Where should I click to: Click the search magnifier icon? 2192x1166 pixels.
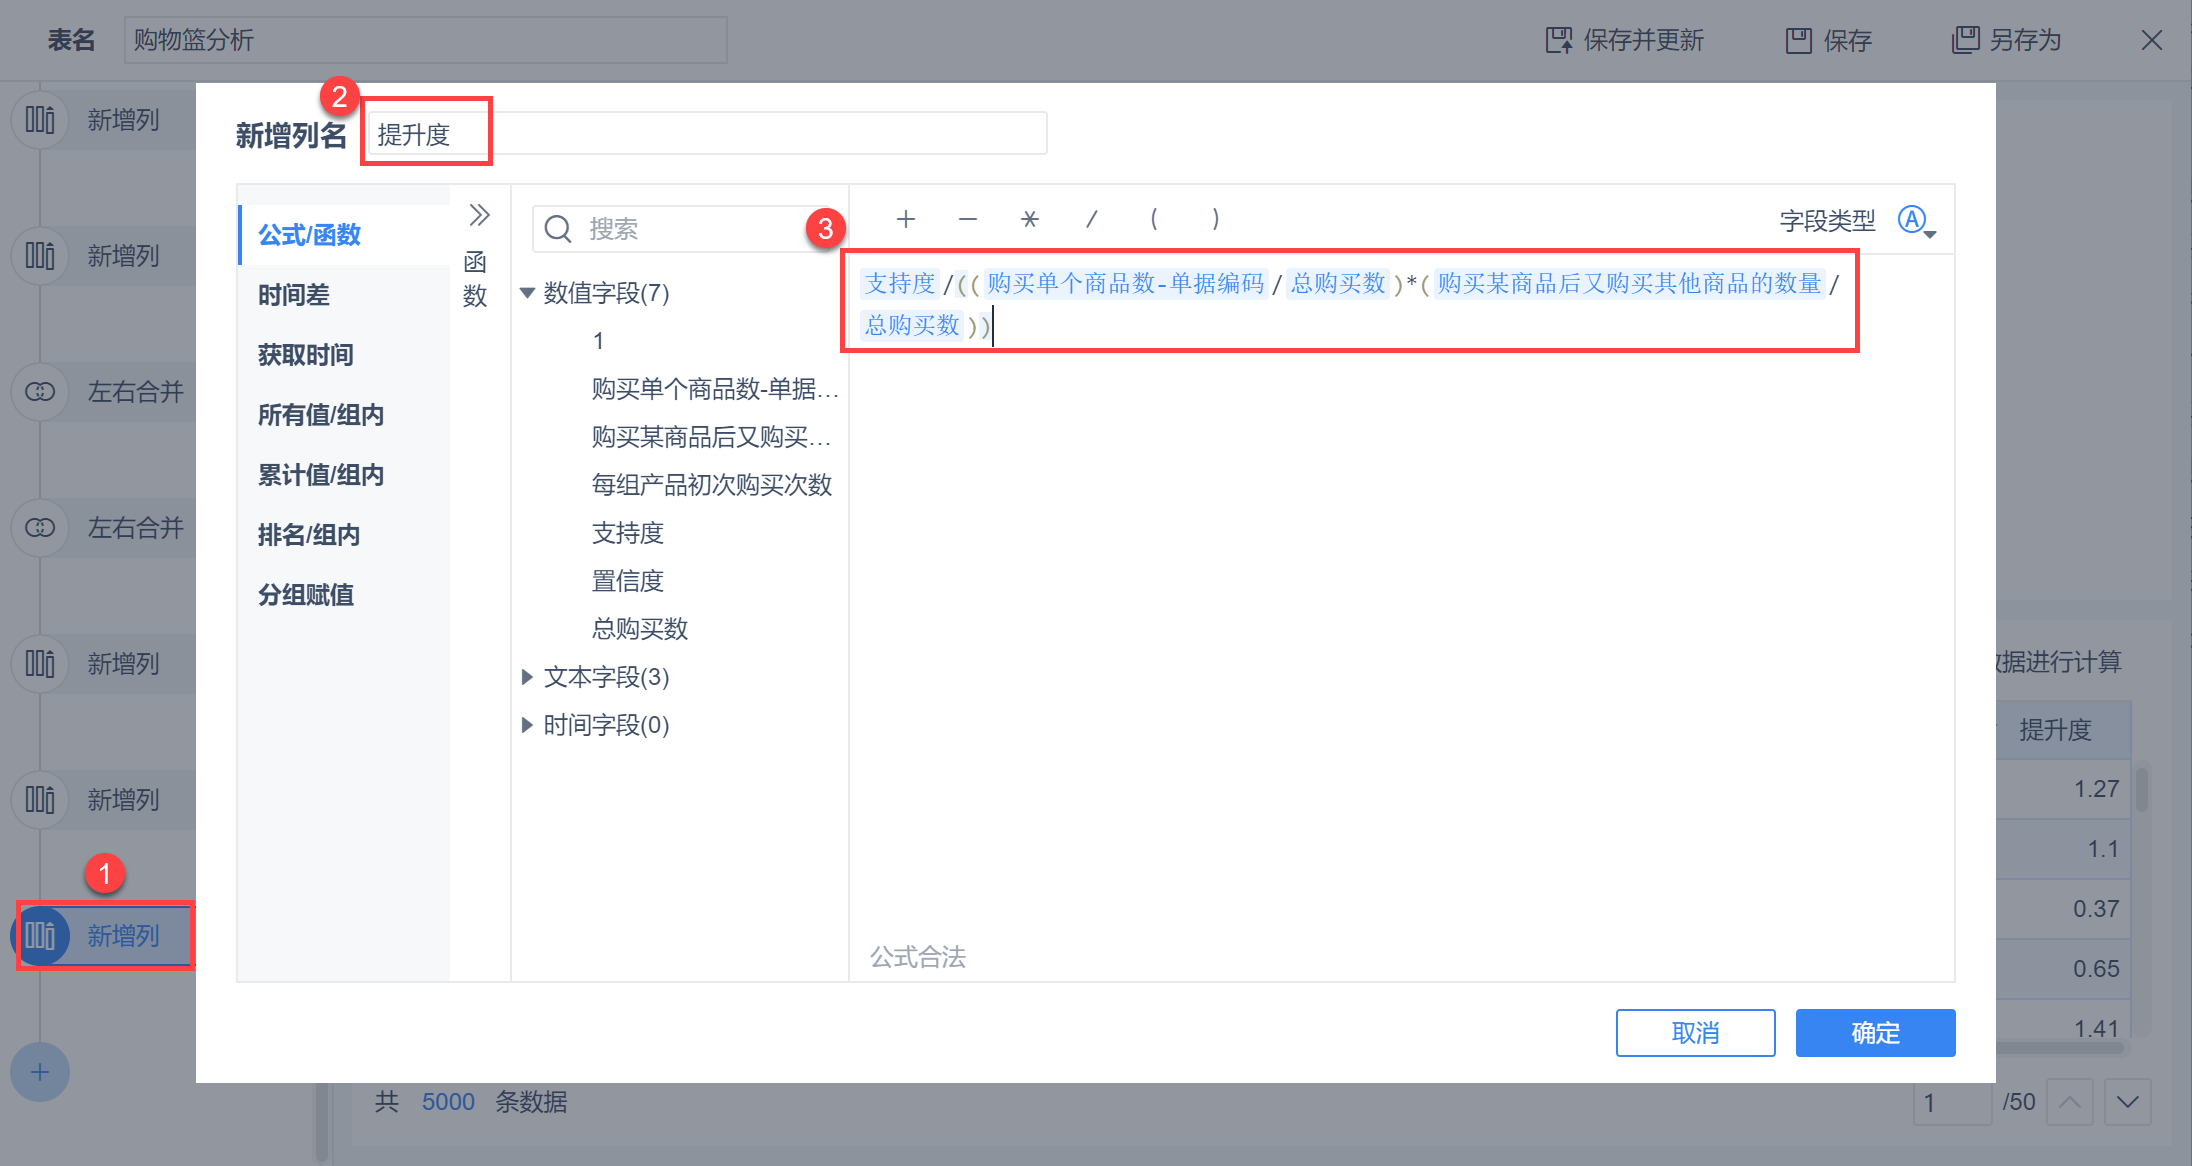558,229
